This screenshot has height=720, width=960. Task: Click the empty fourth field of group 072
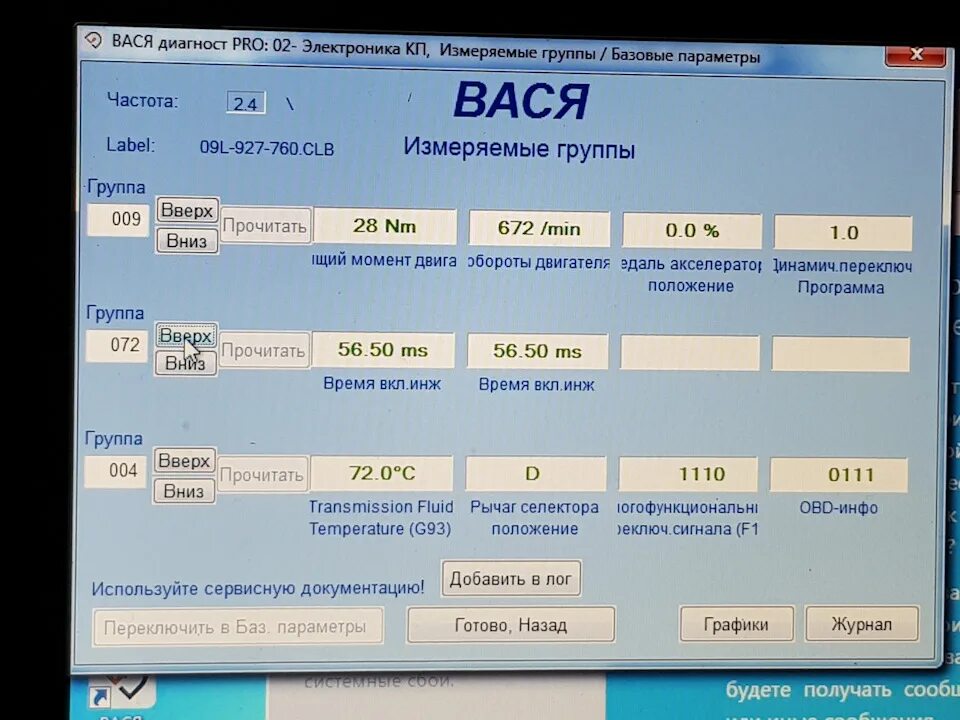tap(841, 354)
